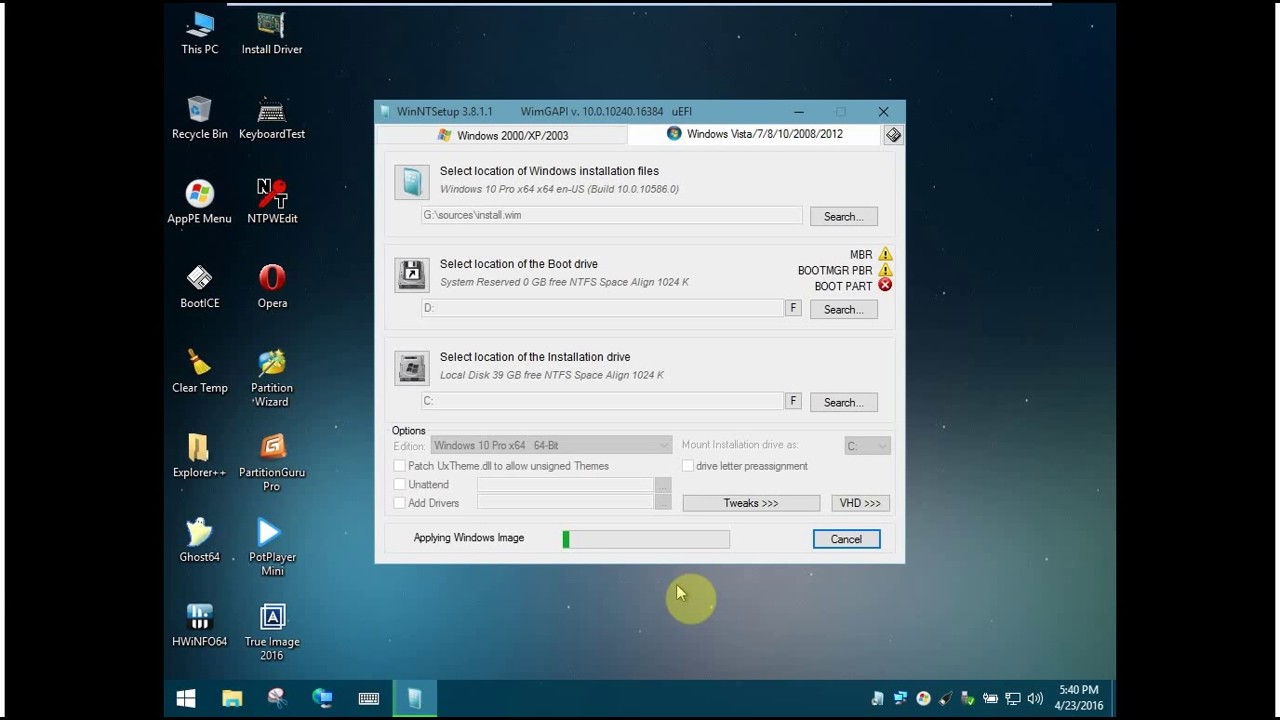Open File Explorer from taskbar

coord(232,699)
